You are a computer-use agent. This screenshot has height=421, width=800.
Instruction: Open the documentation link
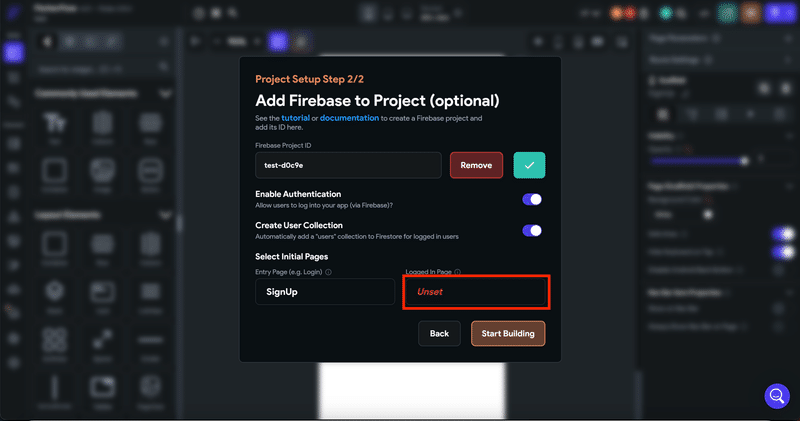[349, 118]
